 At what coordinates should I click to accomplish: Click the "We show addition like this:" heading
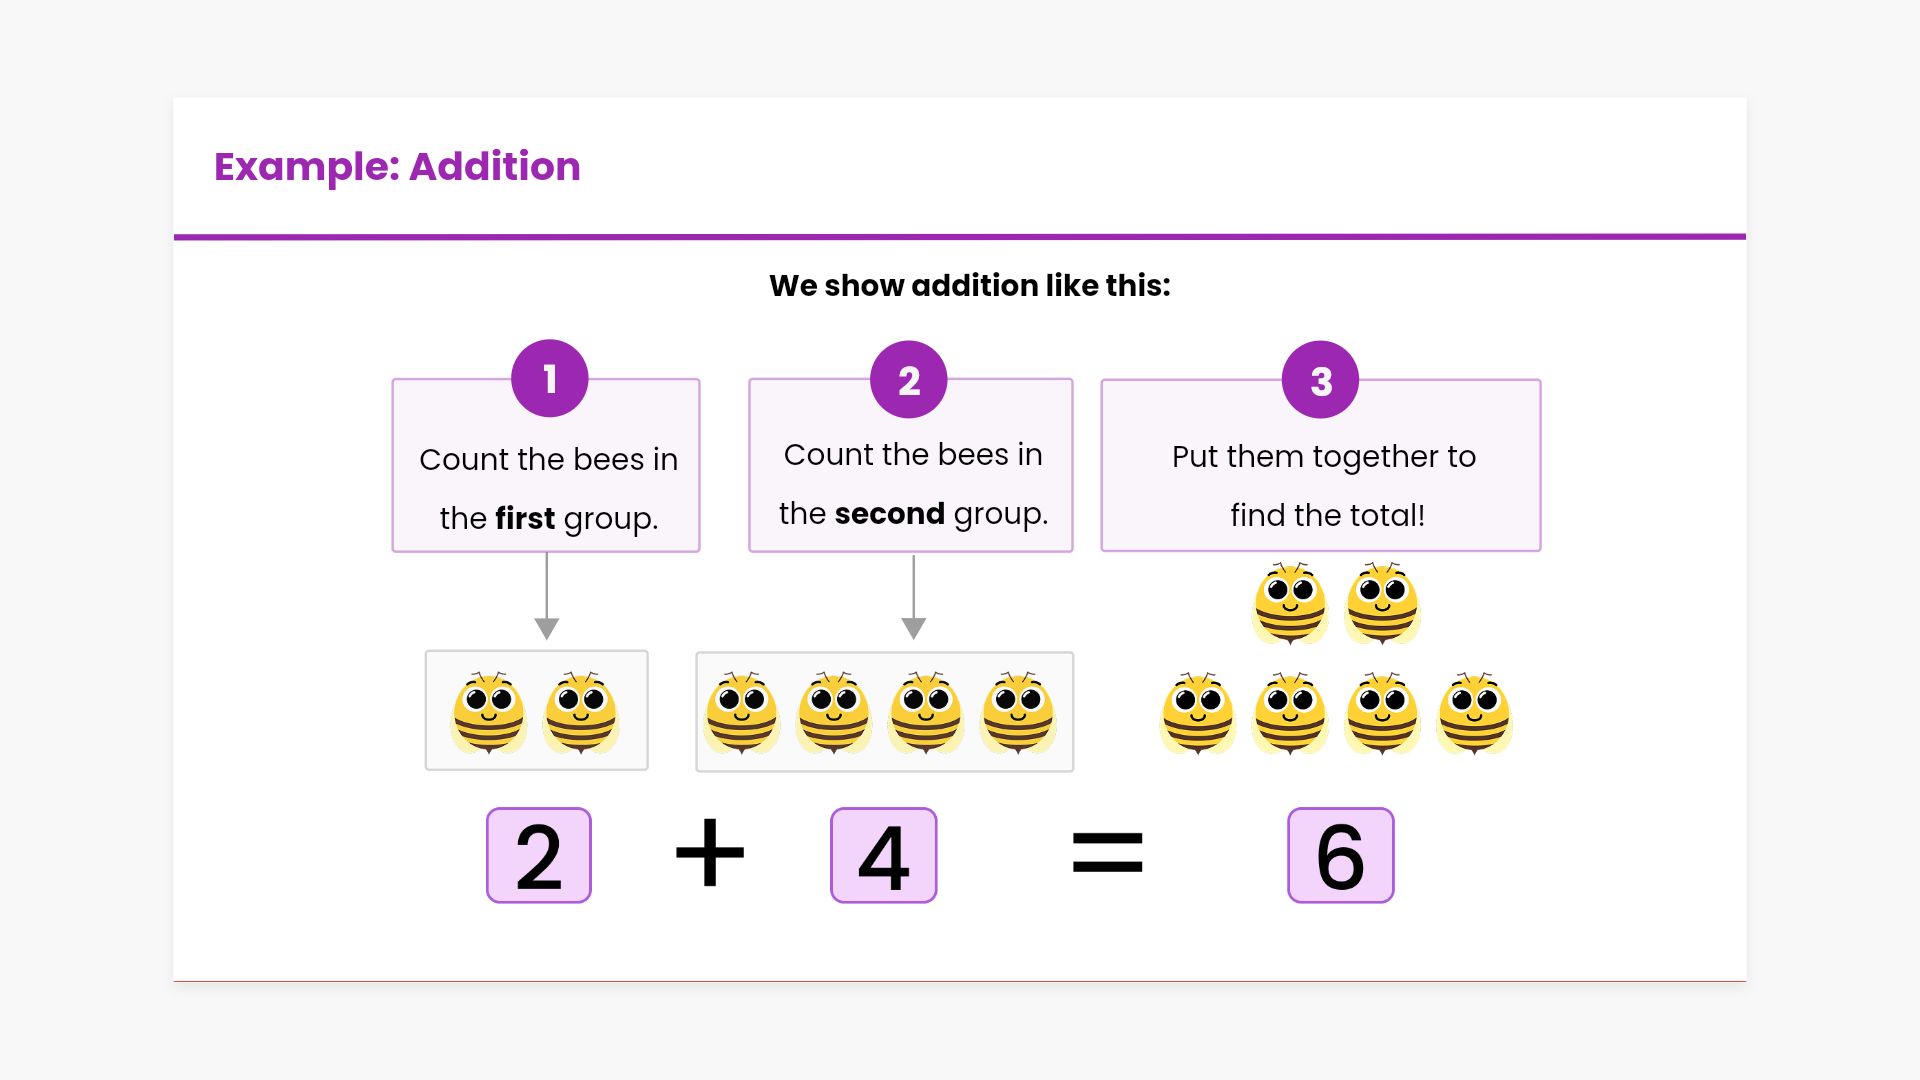tap(969, 286)
